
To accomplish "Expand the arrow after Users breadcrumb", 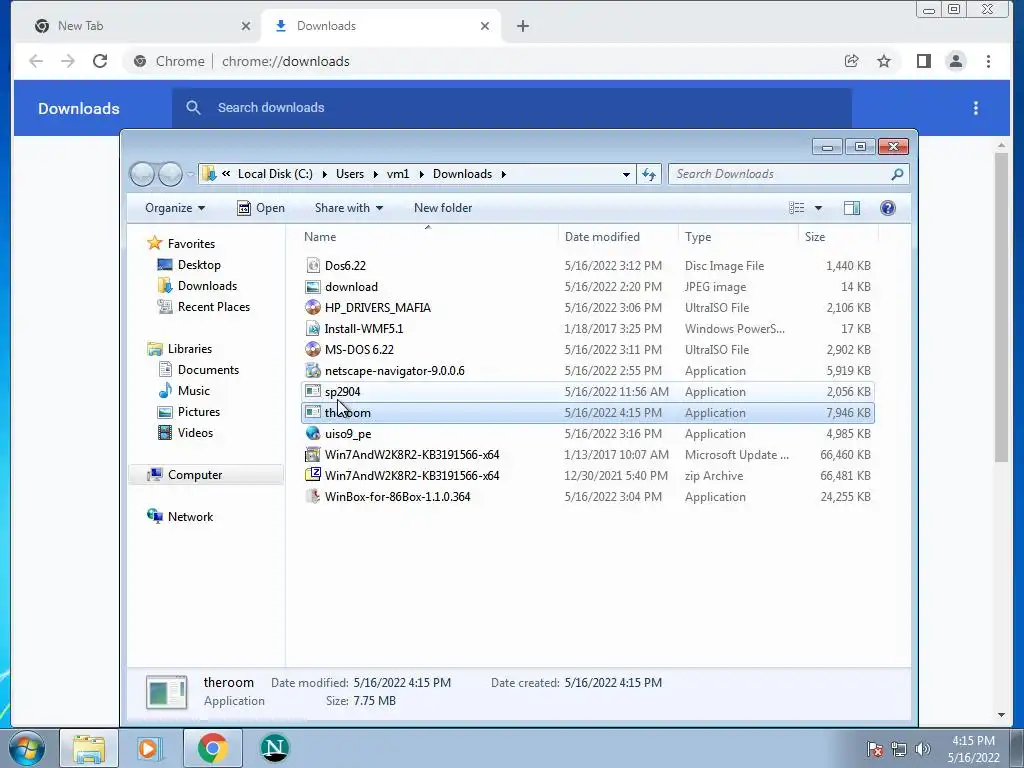I will [x=376, y=174].
